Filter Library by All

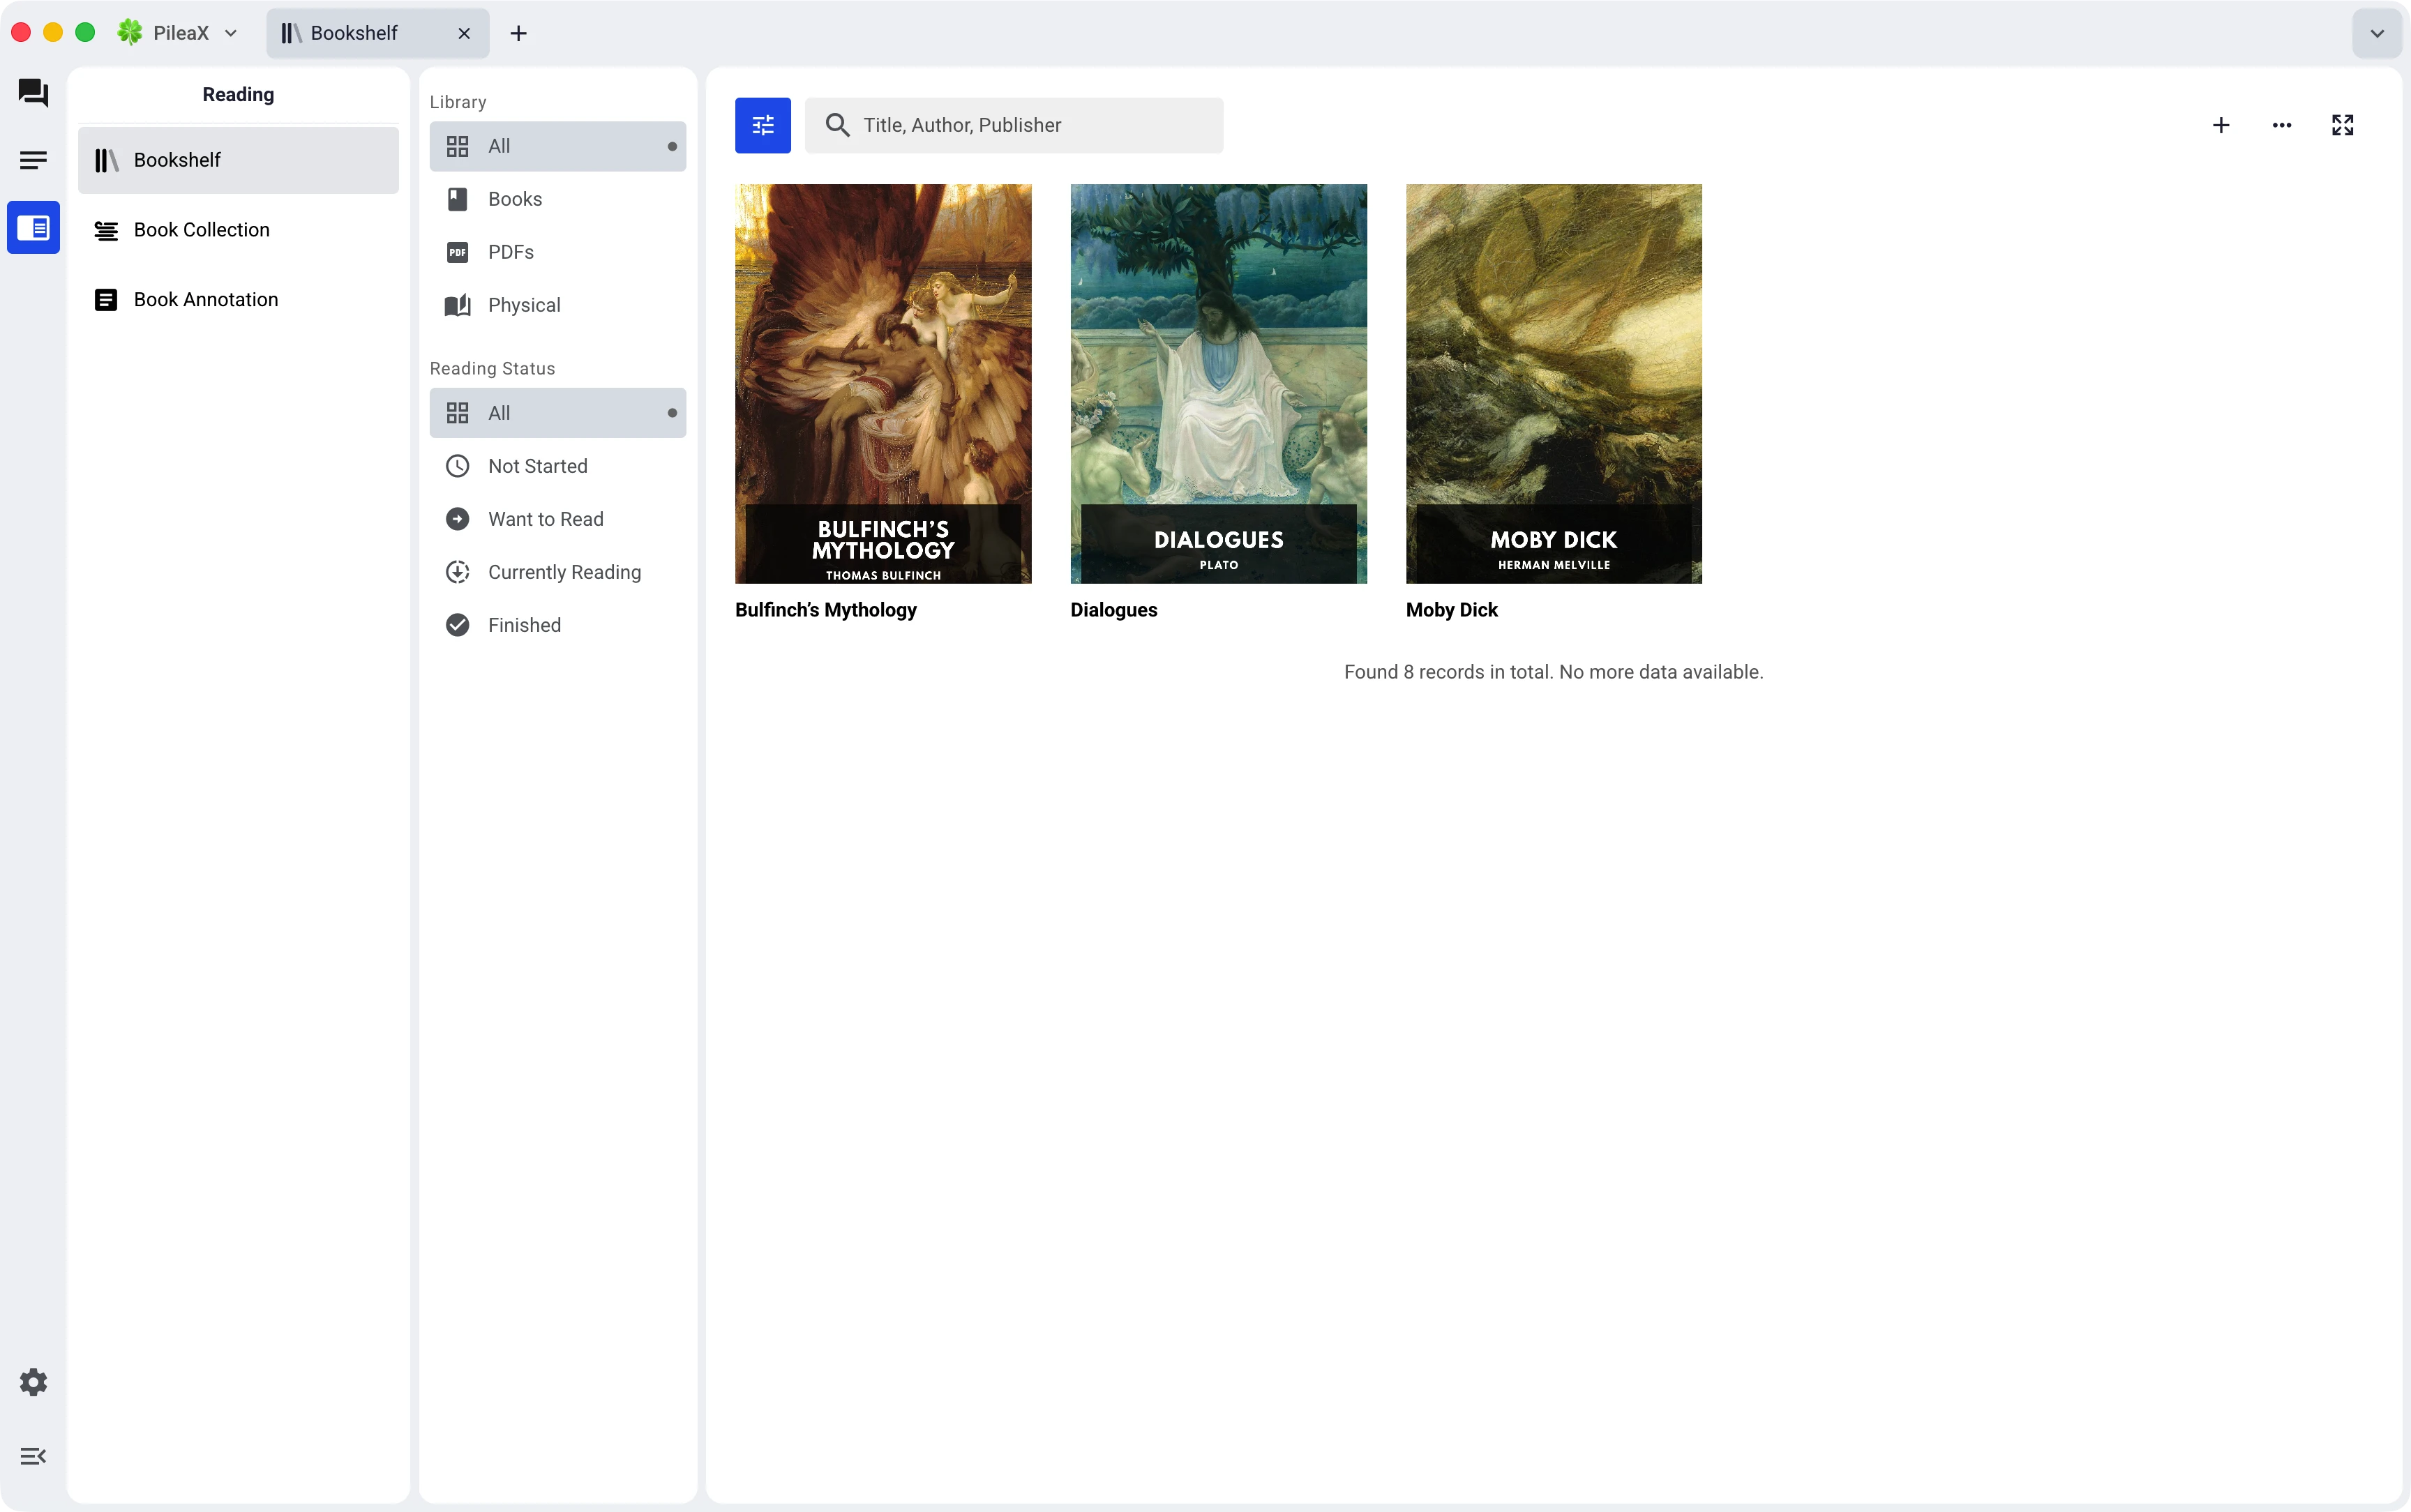pyautogui.click(x=558, y=146)
